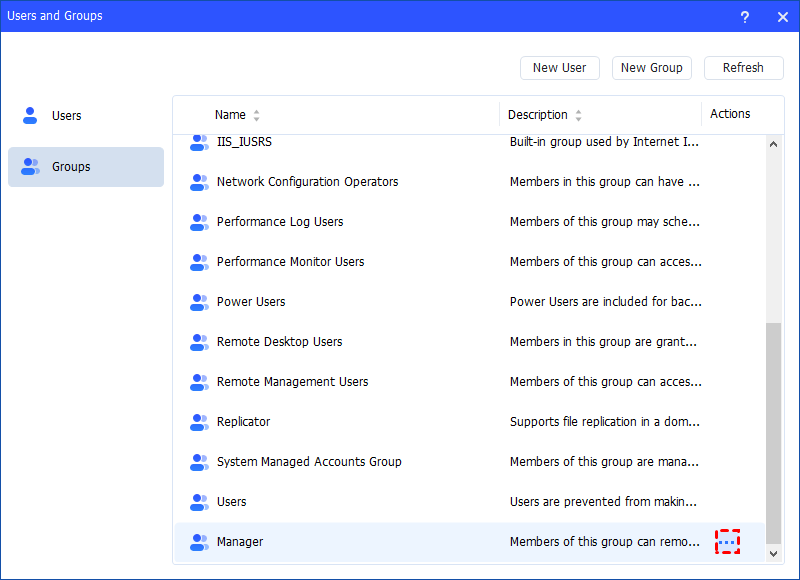This screenshot has width=800, height=580.
Task: Click the Power Users group icon
Action: (x=199, y=302)
